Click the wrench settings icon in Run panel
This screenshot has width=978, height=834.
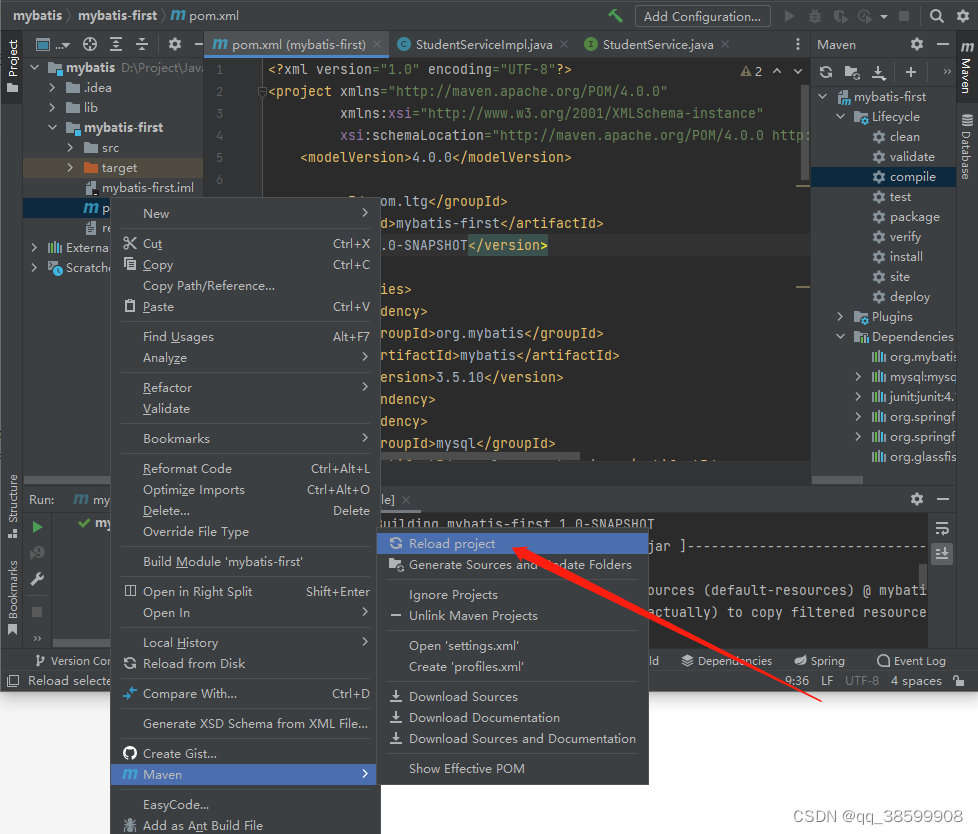(x=35, y=578)
